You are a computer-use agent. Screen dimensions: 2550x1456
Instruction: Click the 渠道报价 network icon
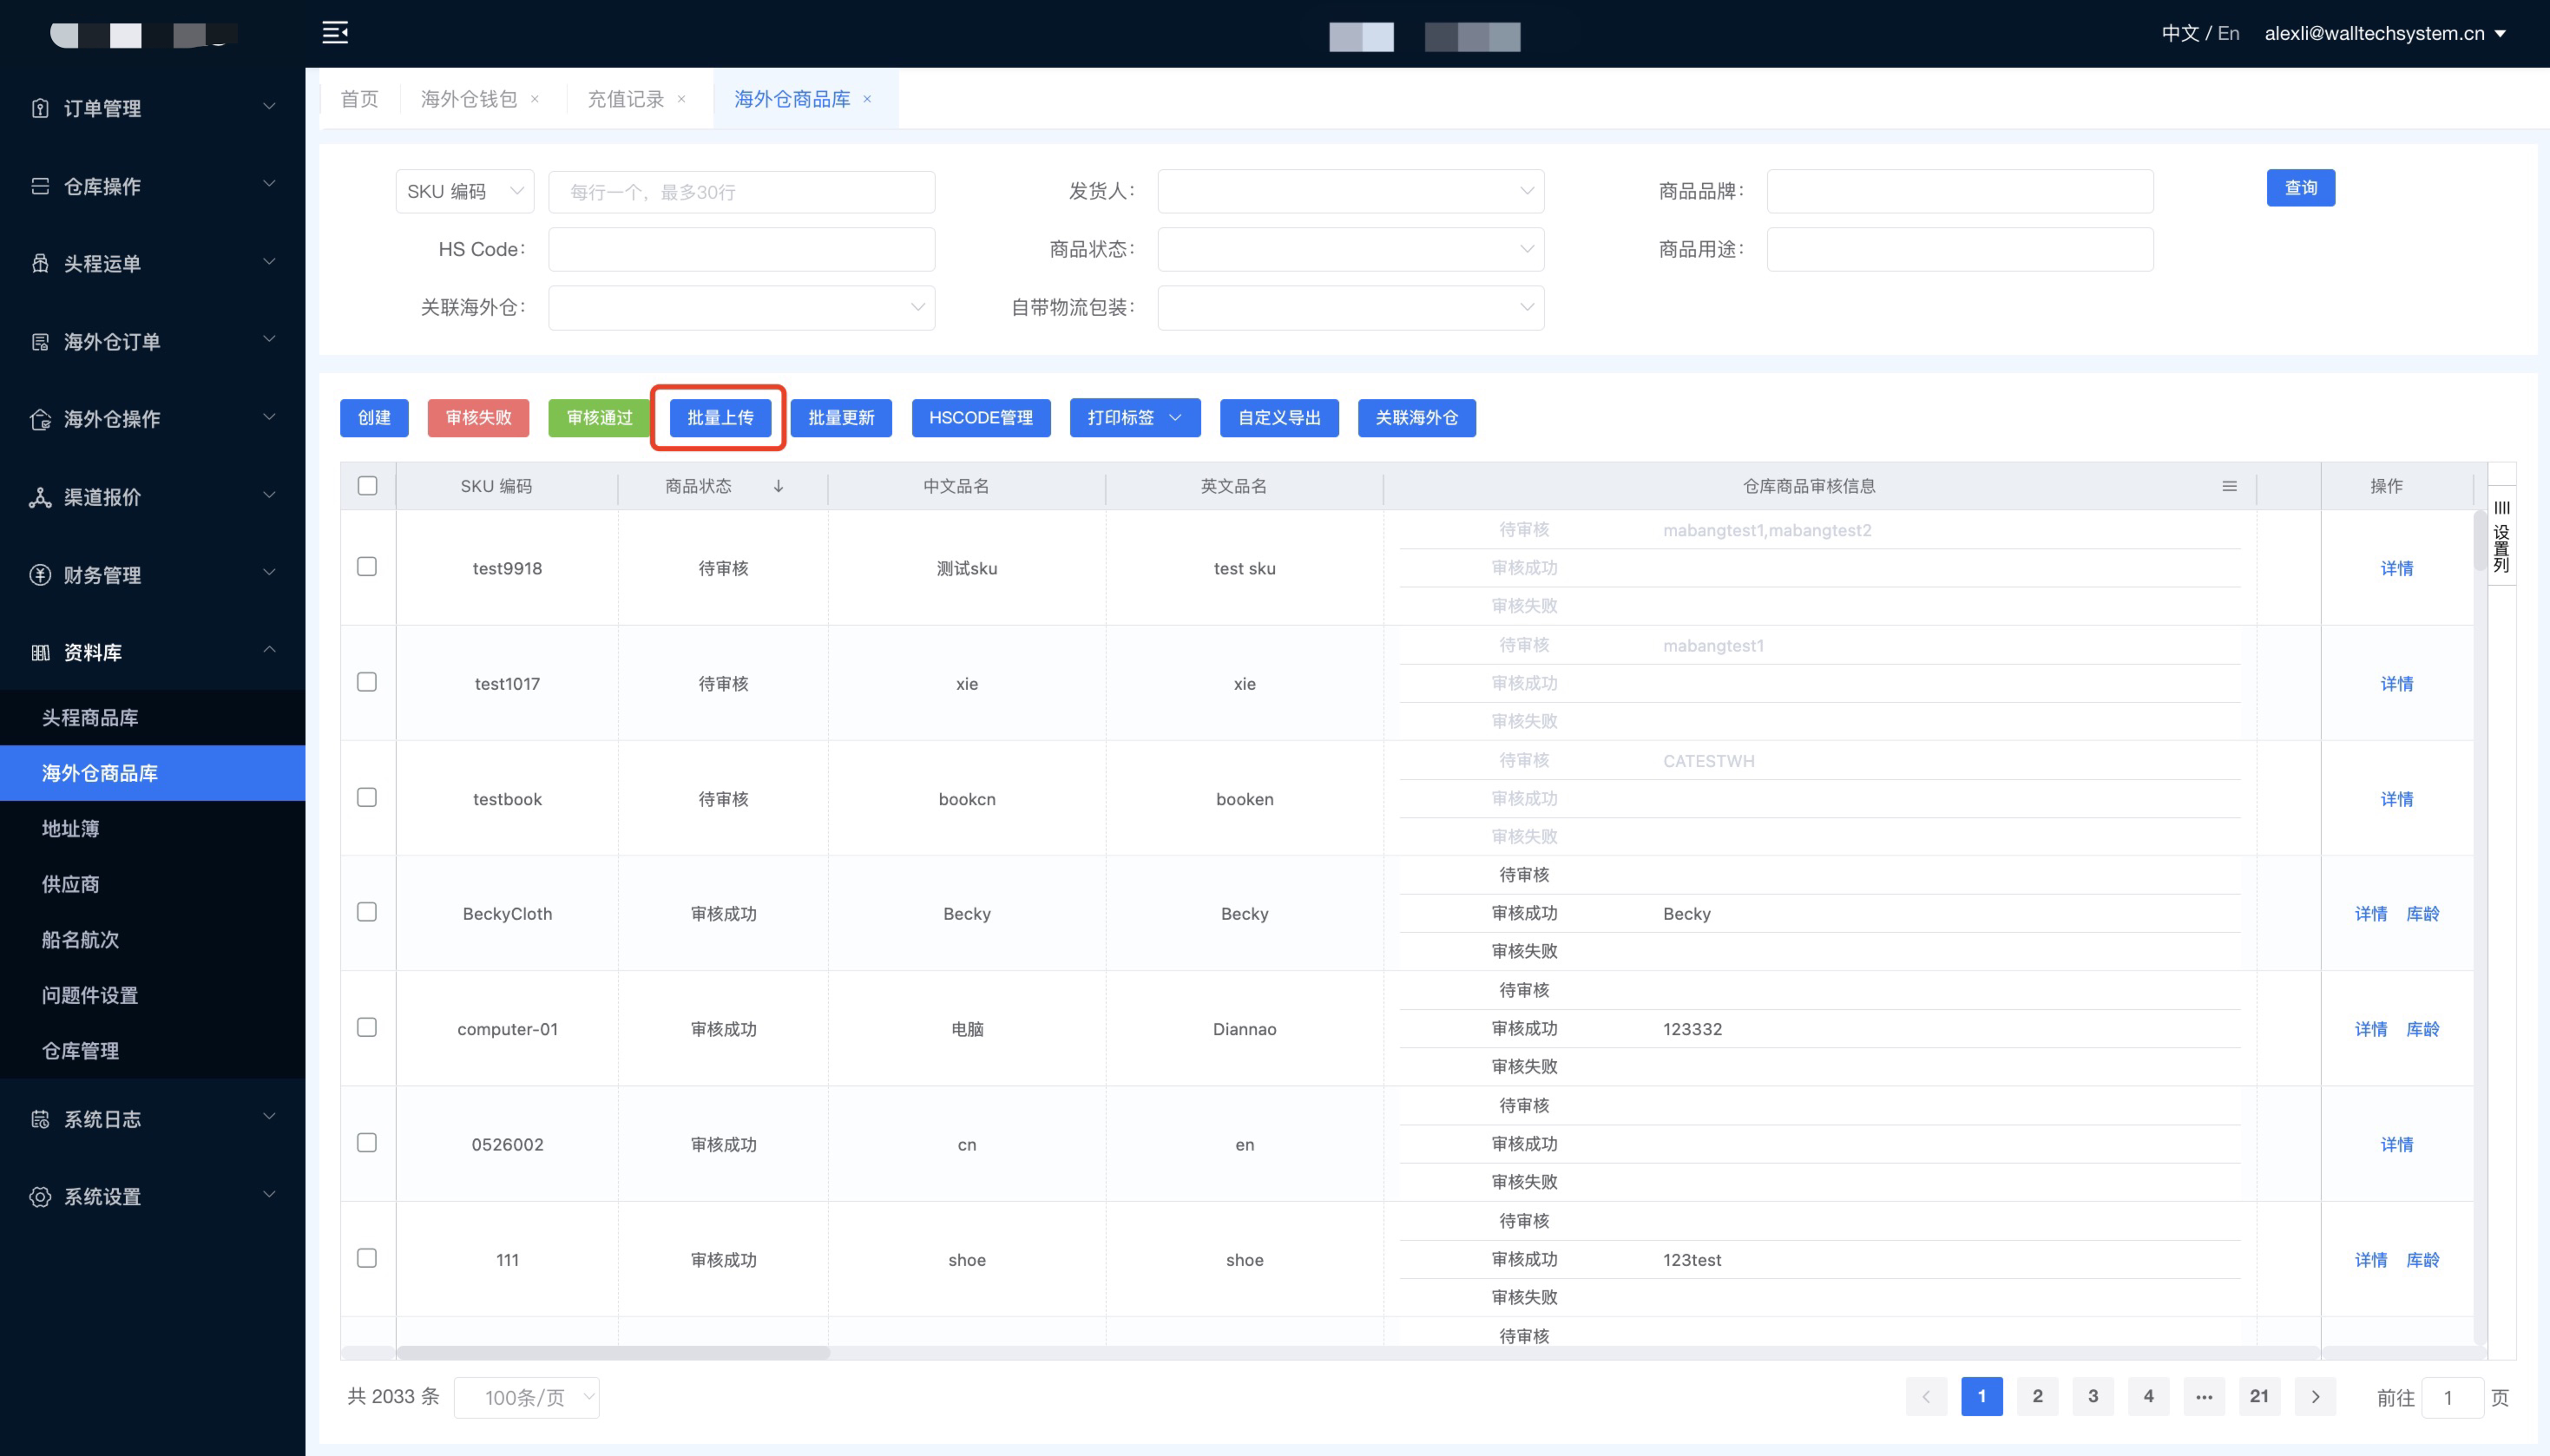[x=40, y=497]
